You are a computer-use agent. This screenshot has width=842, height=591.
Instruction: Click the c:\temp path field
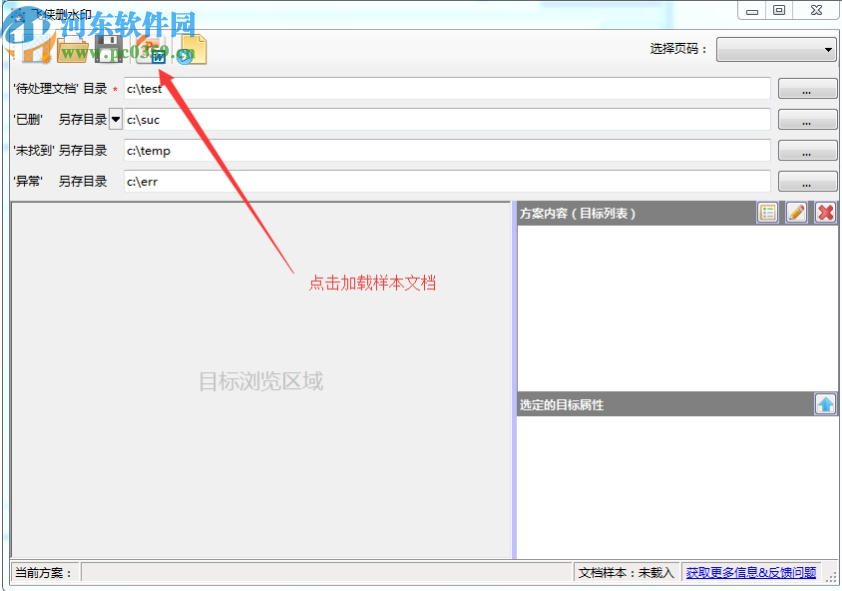[x=447, y=151]
